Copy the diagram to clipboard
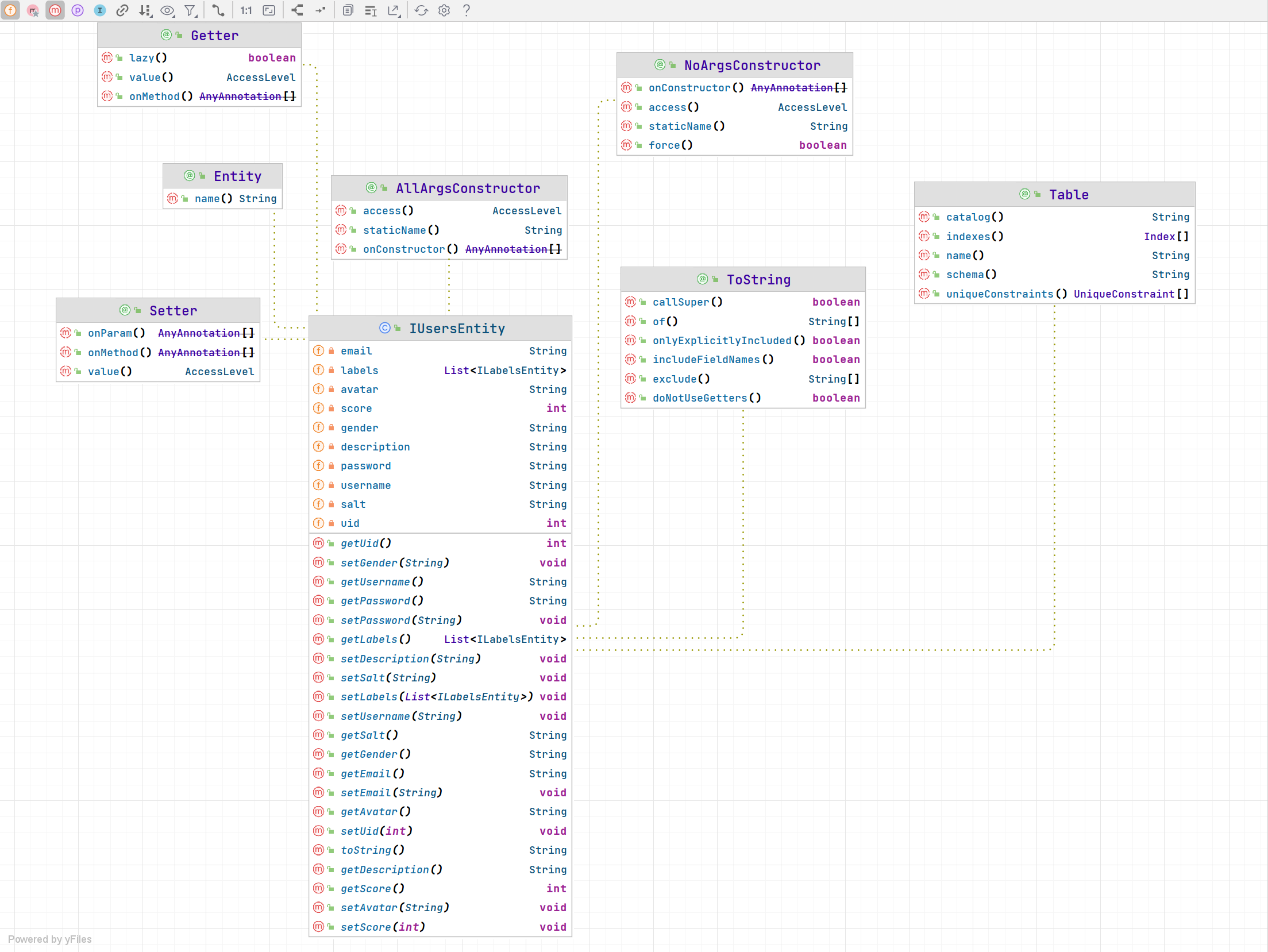The image size is (1268, 952). click(x=348, y=10)
